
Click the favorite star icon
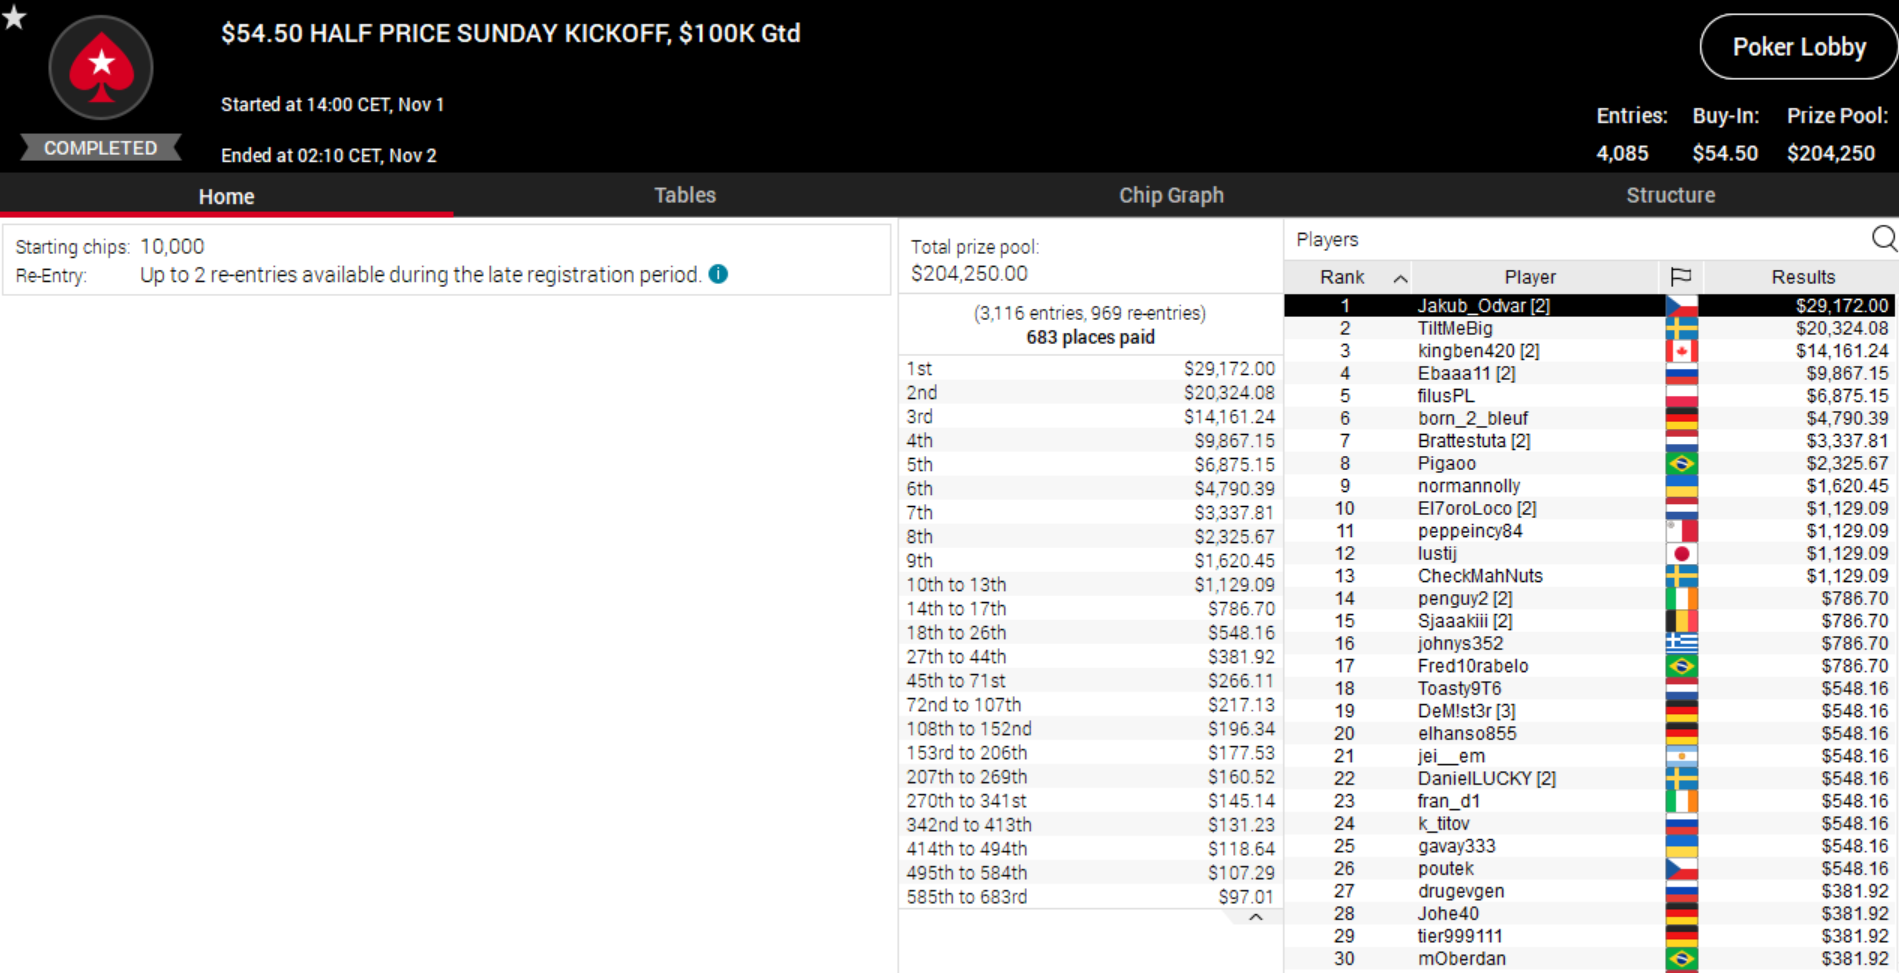point(14,17)
